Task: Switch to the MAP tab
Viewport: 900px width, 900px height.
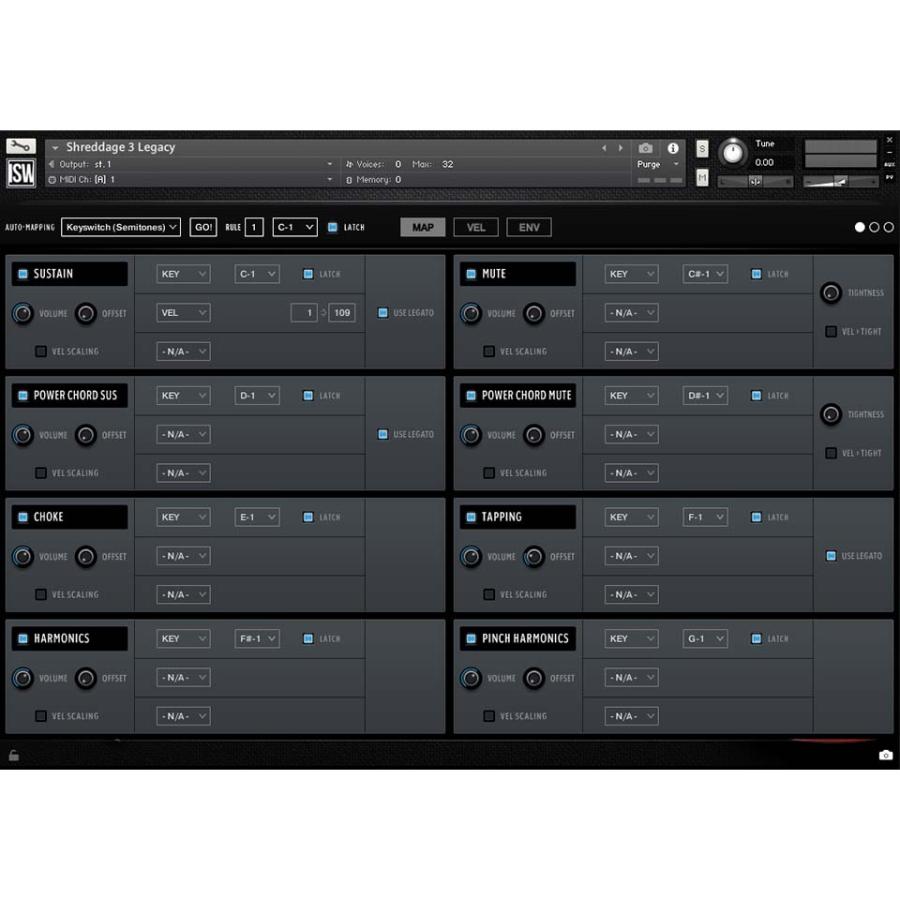Action: coord(423,227)
